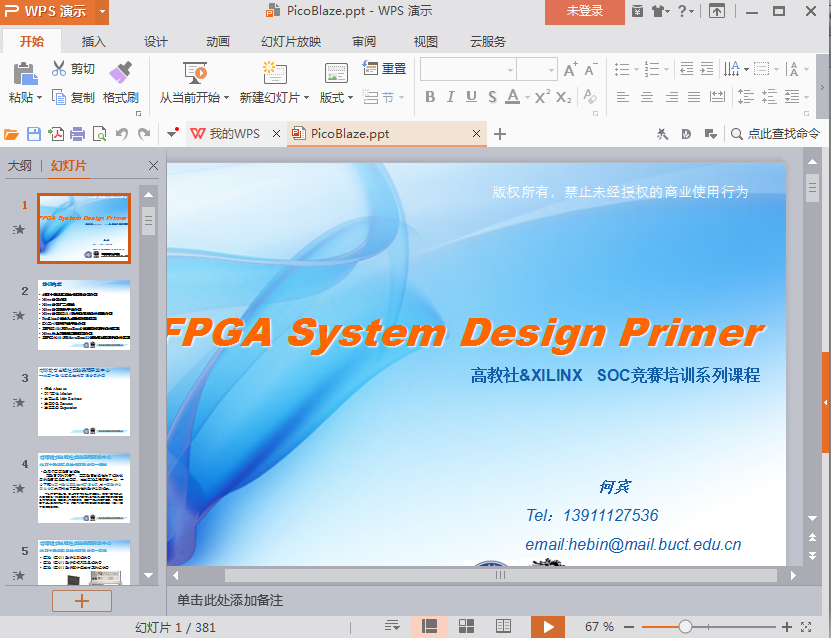Screen dimensions: 831x638
Task: Click the New Slide (新建幻灯片) icon
Action: [x=274, y=73]
